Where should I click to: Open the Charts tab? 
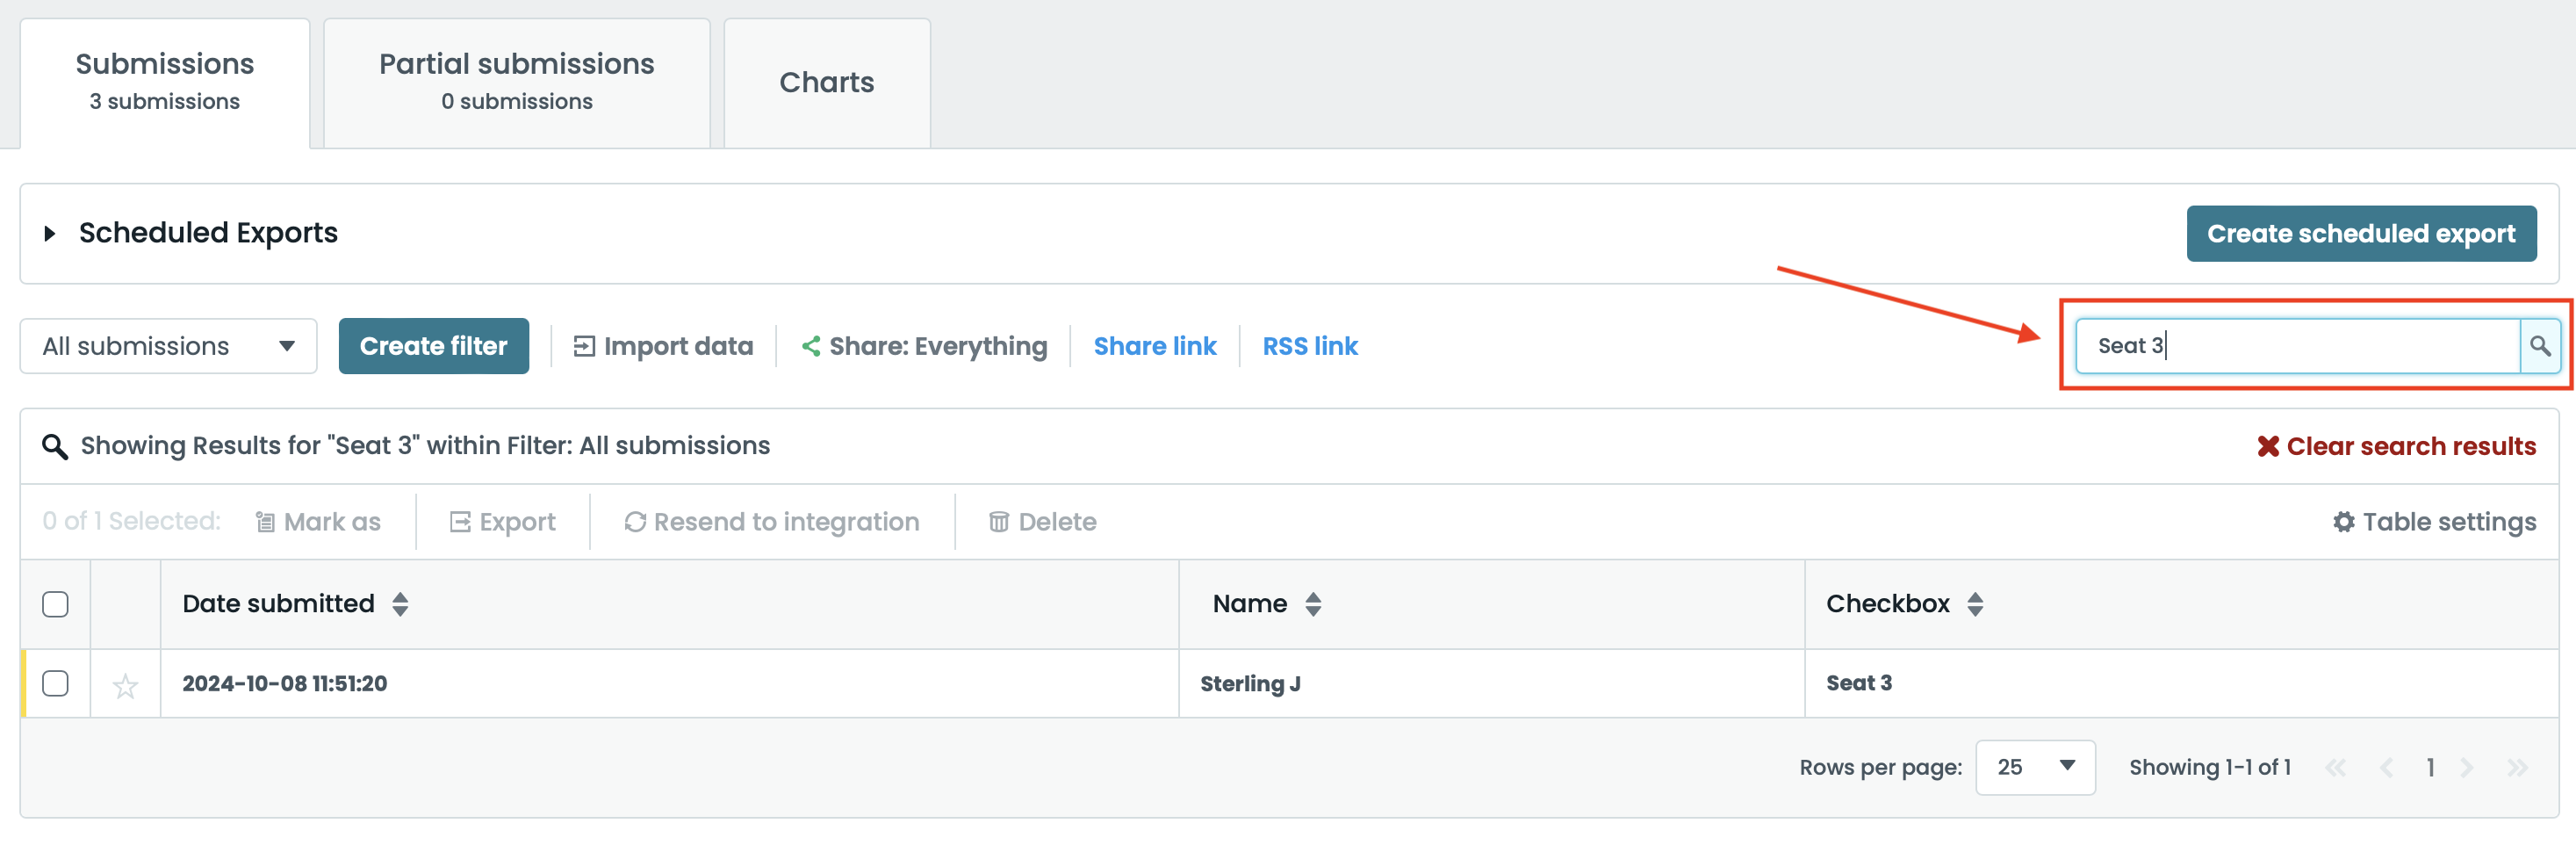point(826,82)
